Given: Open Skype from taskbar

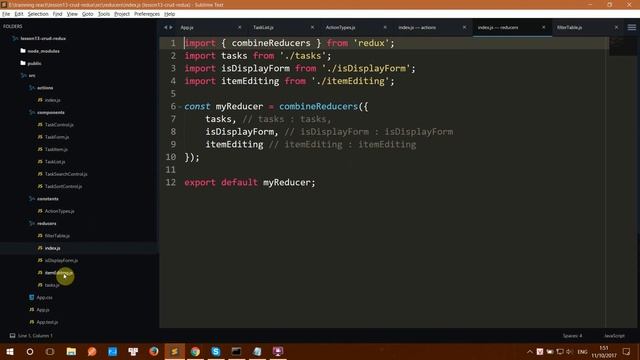Looking at the screenshot, I should 216,351.
